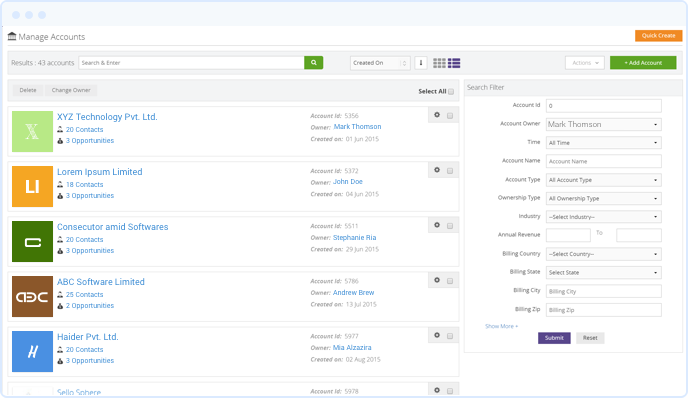Open 25 Contacts link for ABC Software
688x398 pixels.
[85, 294]
